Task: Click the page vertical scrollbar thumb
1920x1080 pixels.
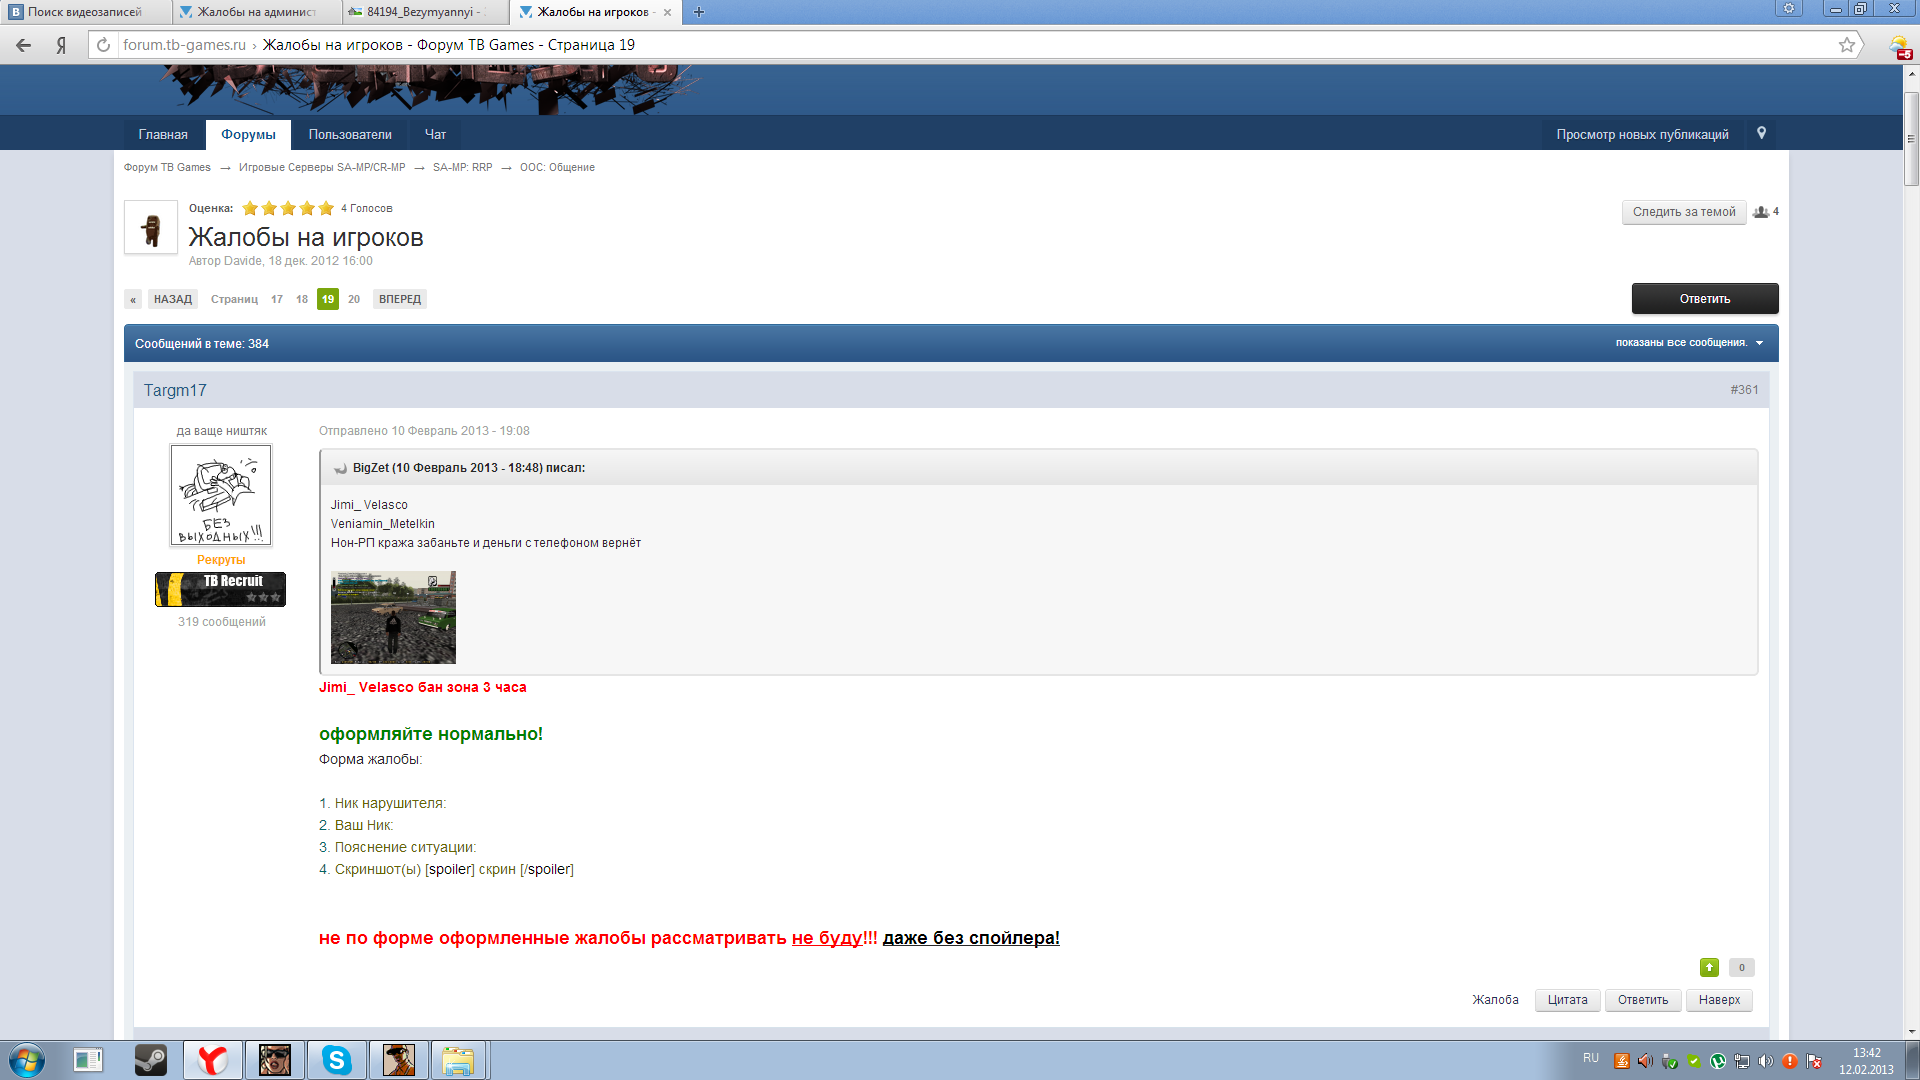Action: pyautogui.click(x=1911, y=138)
